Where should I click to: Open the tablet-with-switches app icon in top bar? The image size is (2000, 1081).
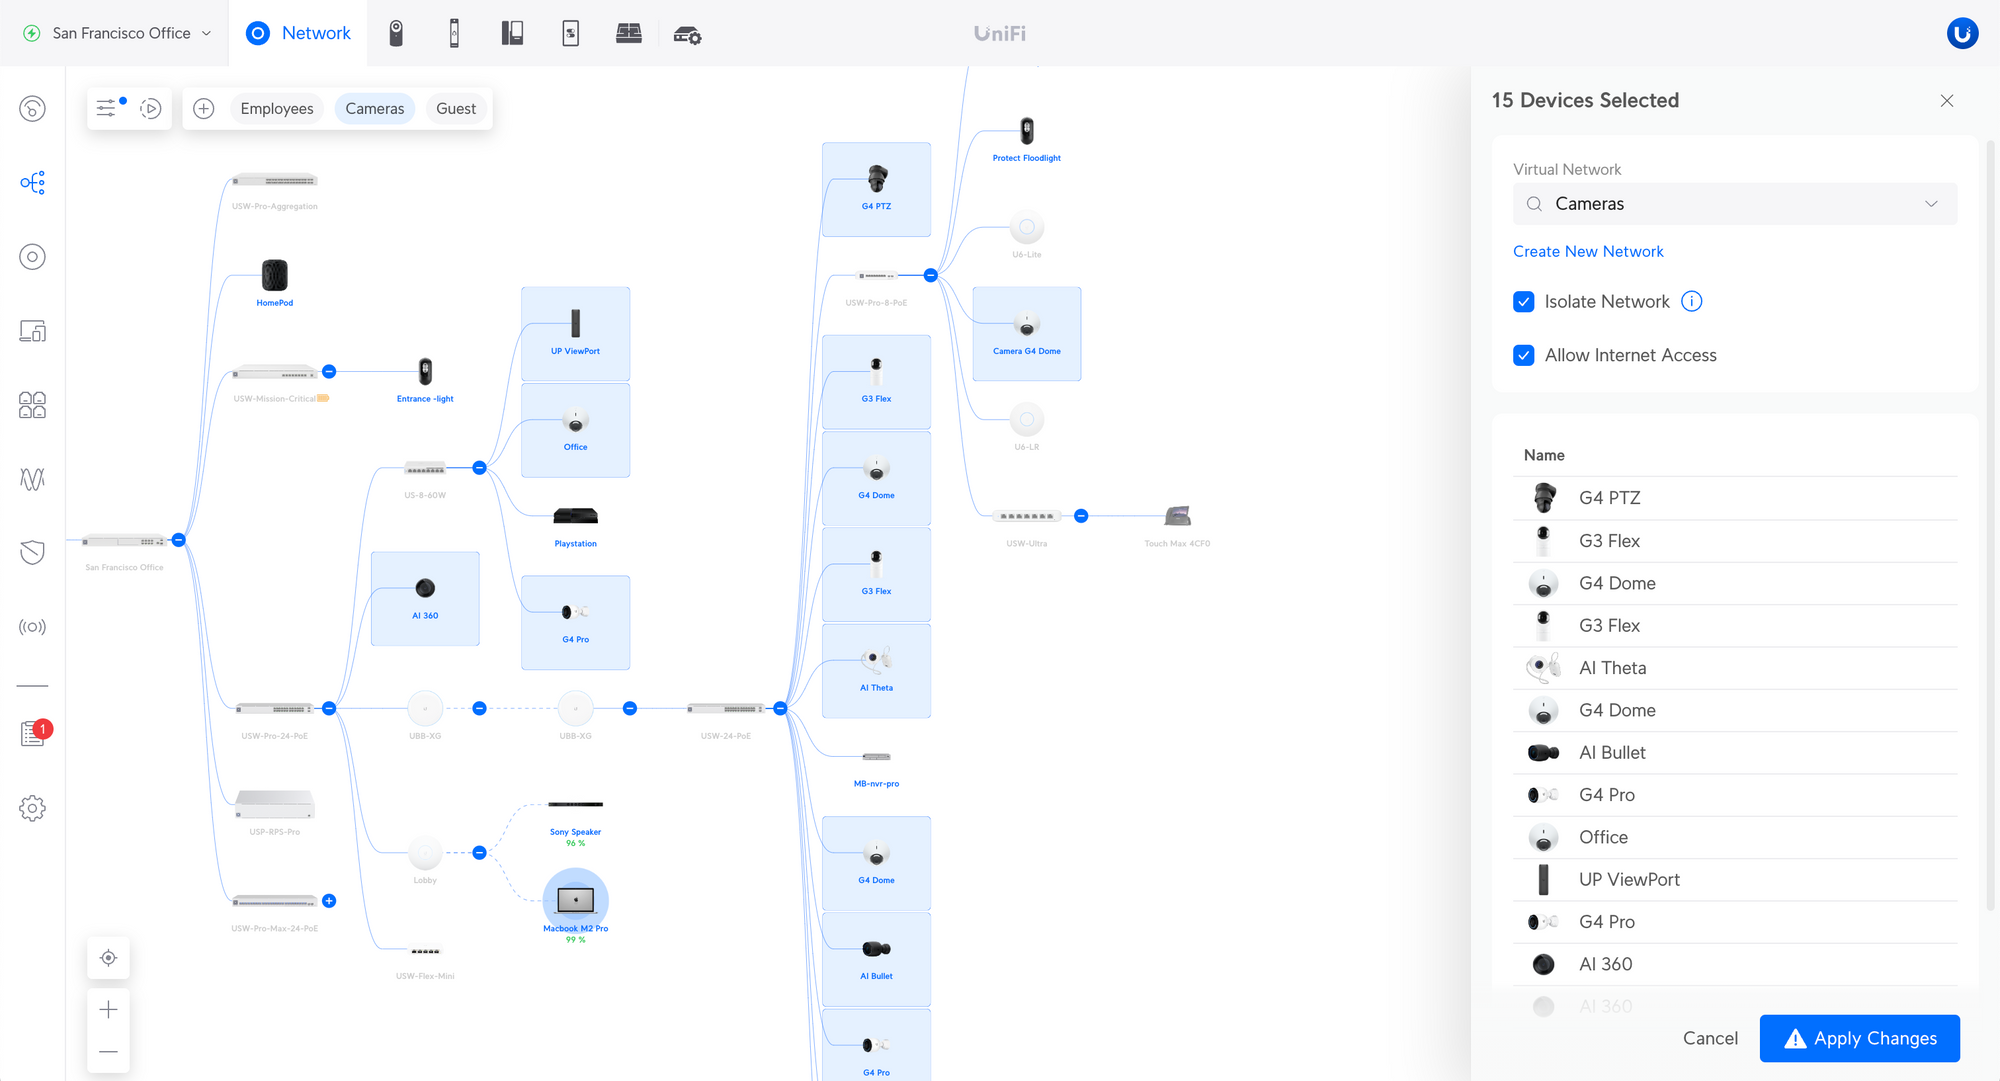(x=571, y=33)
